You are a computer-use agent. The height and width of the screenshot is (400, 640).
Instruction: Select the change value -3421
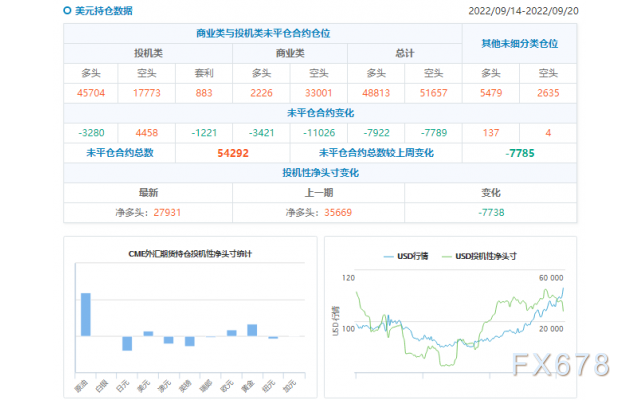[261, 133]
